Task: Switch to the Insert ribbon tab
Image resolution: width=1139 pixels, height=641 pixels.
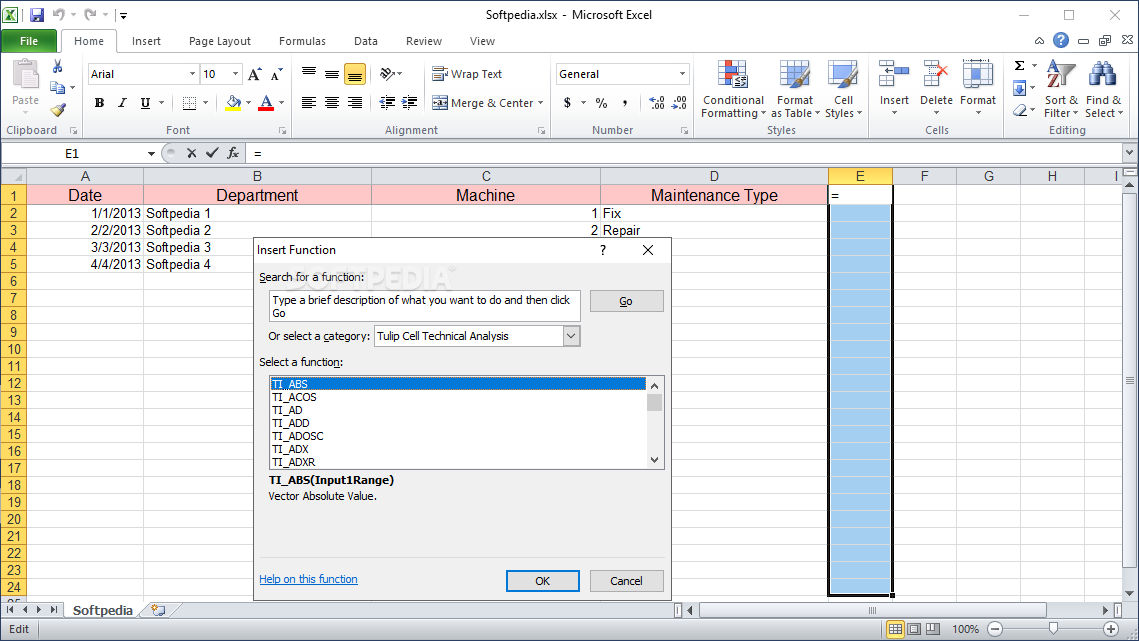Action: (x=146, y=41)
